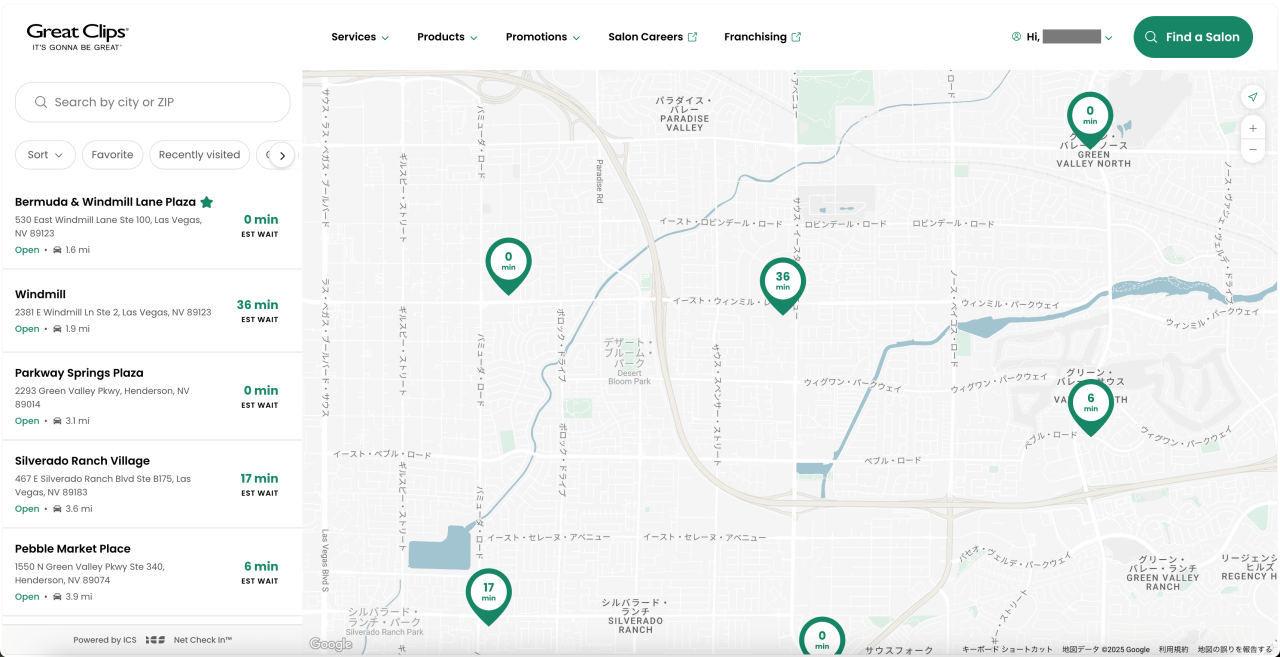Click the car icon next to 1.6 mi
The image size is (1280, 657).
[x=58, y=250]
